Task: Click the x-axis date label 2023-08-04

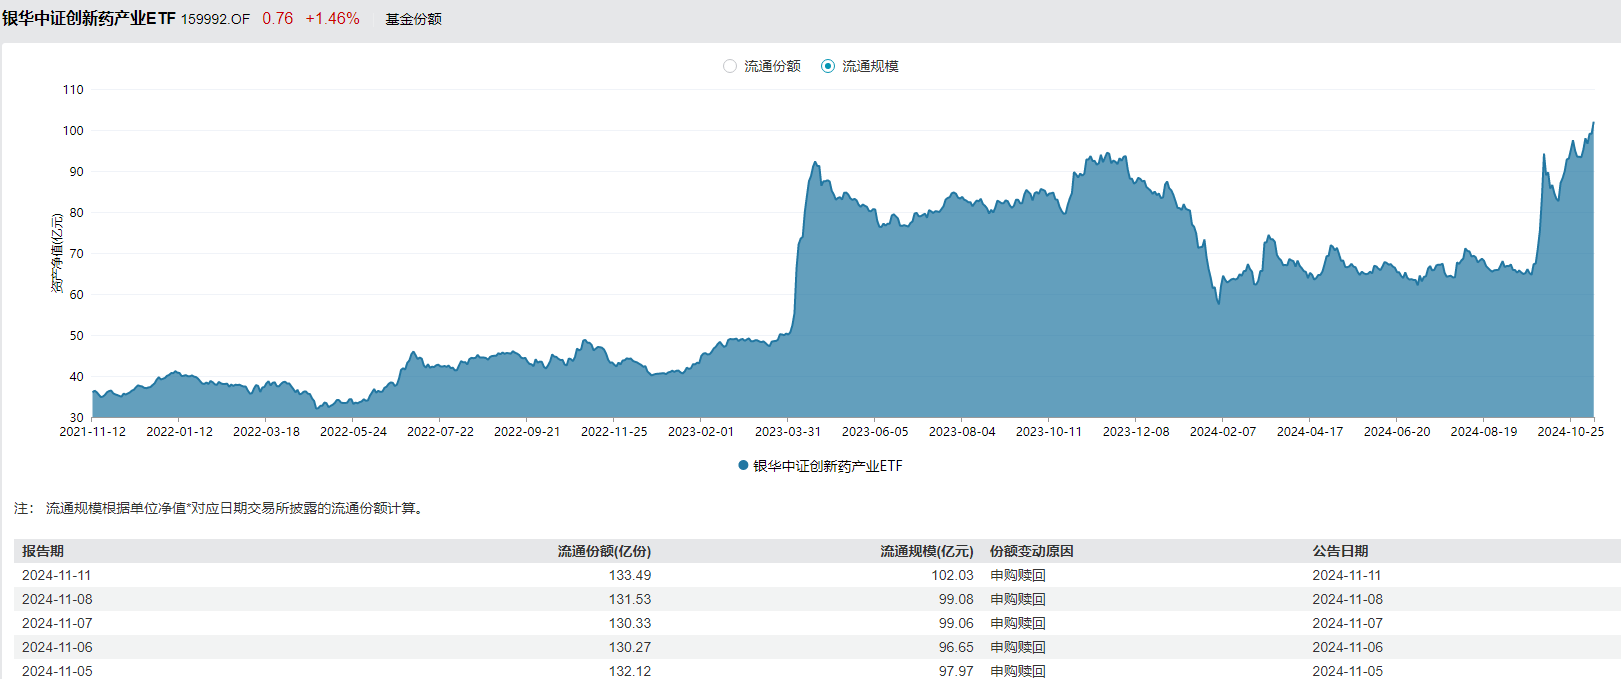Action: tap(962, 431)
